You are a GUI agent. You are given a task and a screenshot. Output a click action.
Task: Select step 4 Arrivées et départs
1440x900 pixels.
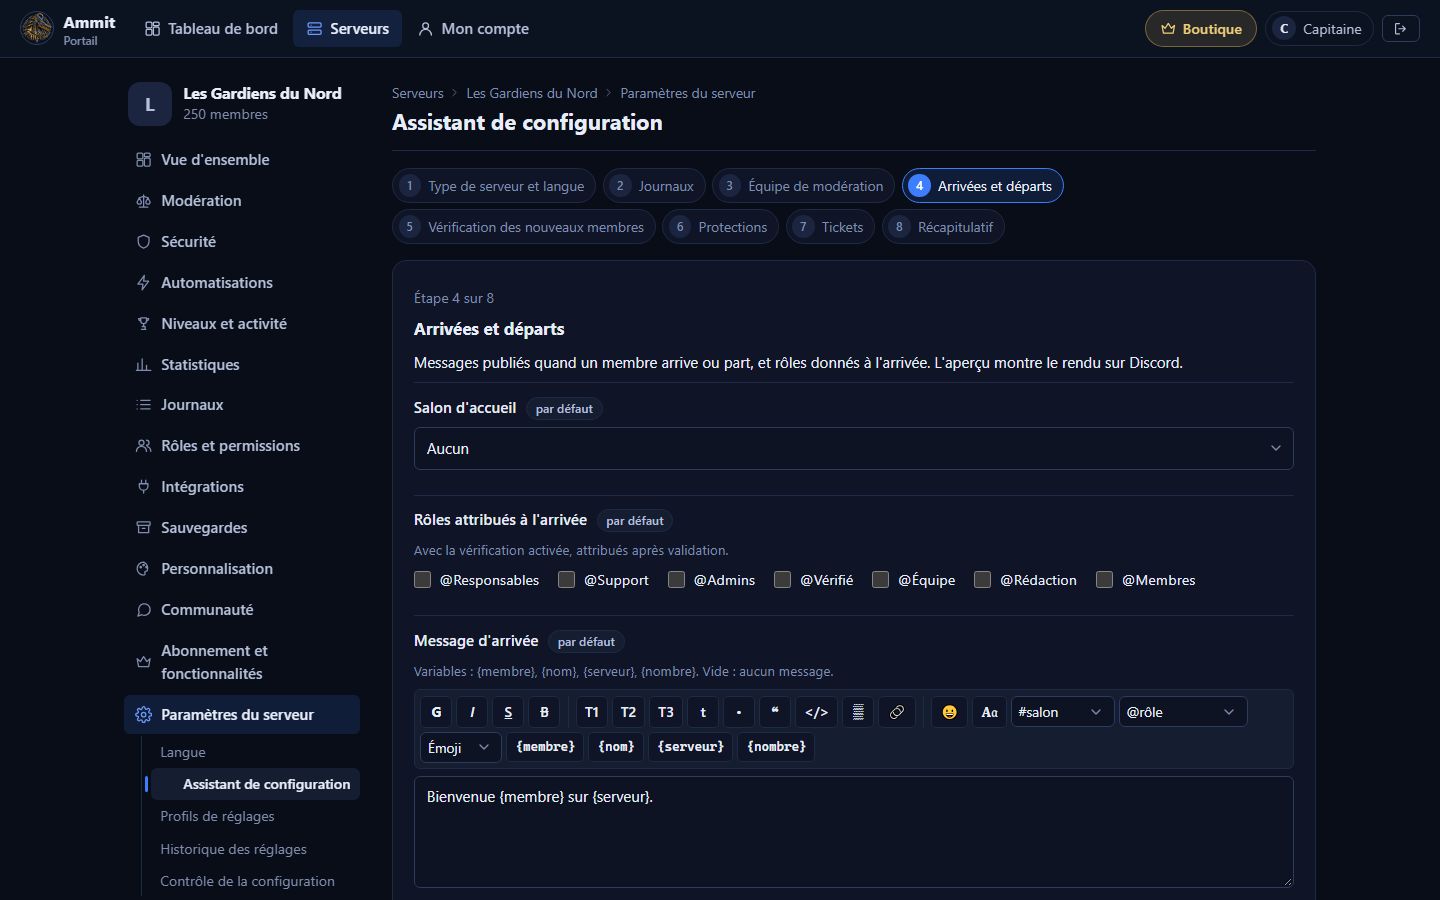(x=982, y=186)
